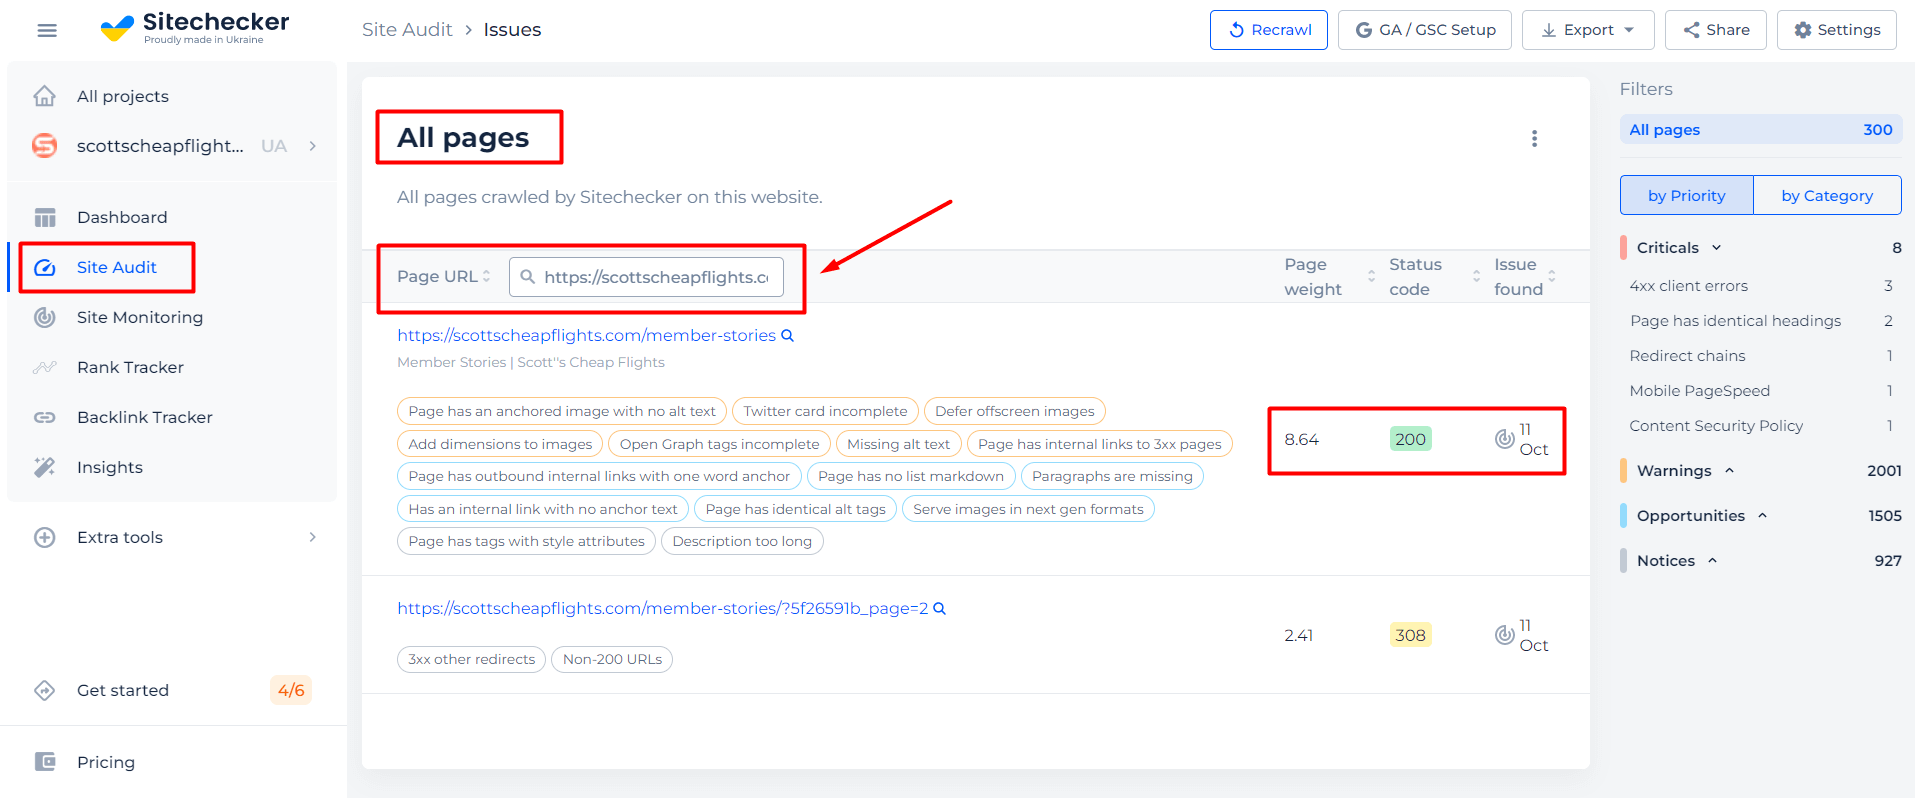Click magnifier icon next to member-stories URL
1915x798 pixels.
click(787, 335)
